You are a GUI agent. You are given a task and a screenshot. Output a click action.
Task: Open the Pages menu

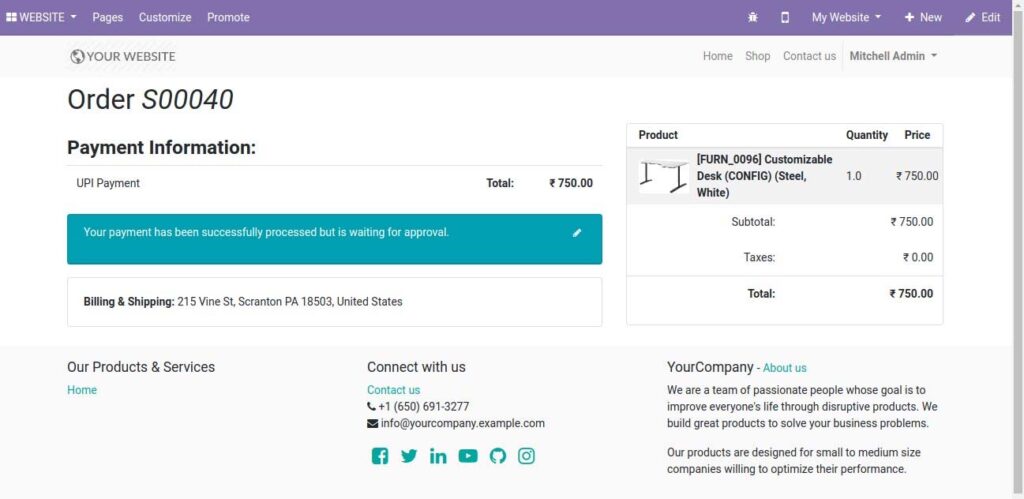pos(108,17)
